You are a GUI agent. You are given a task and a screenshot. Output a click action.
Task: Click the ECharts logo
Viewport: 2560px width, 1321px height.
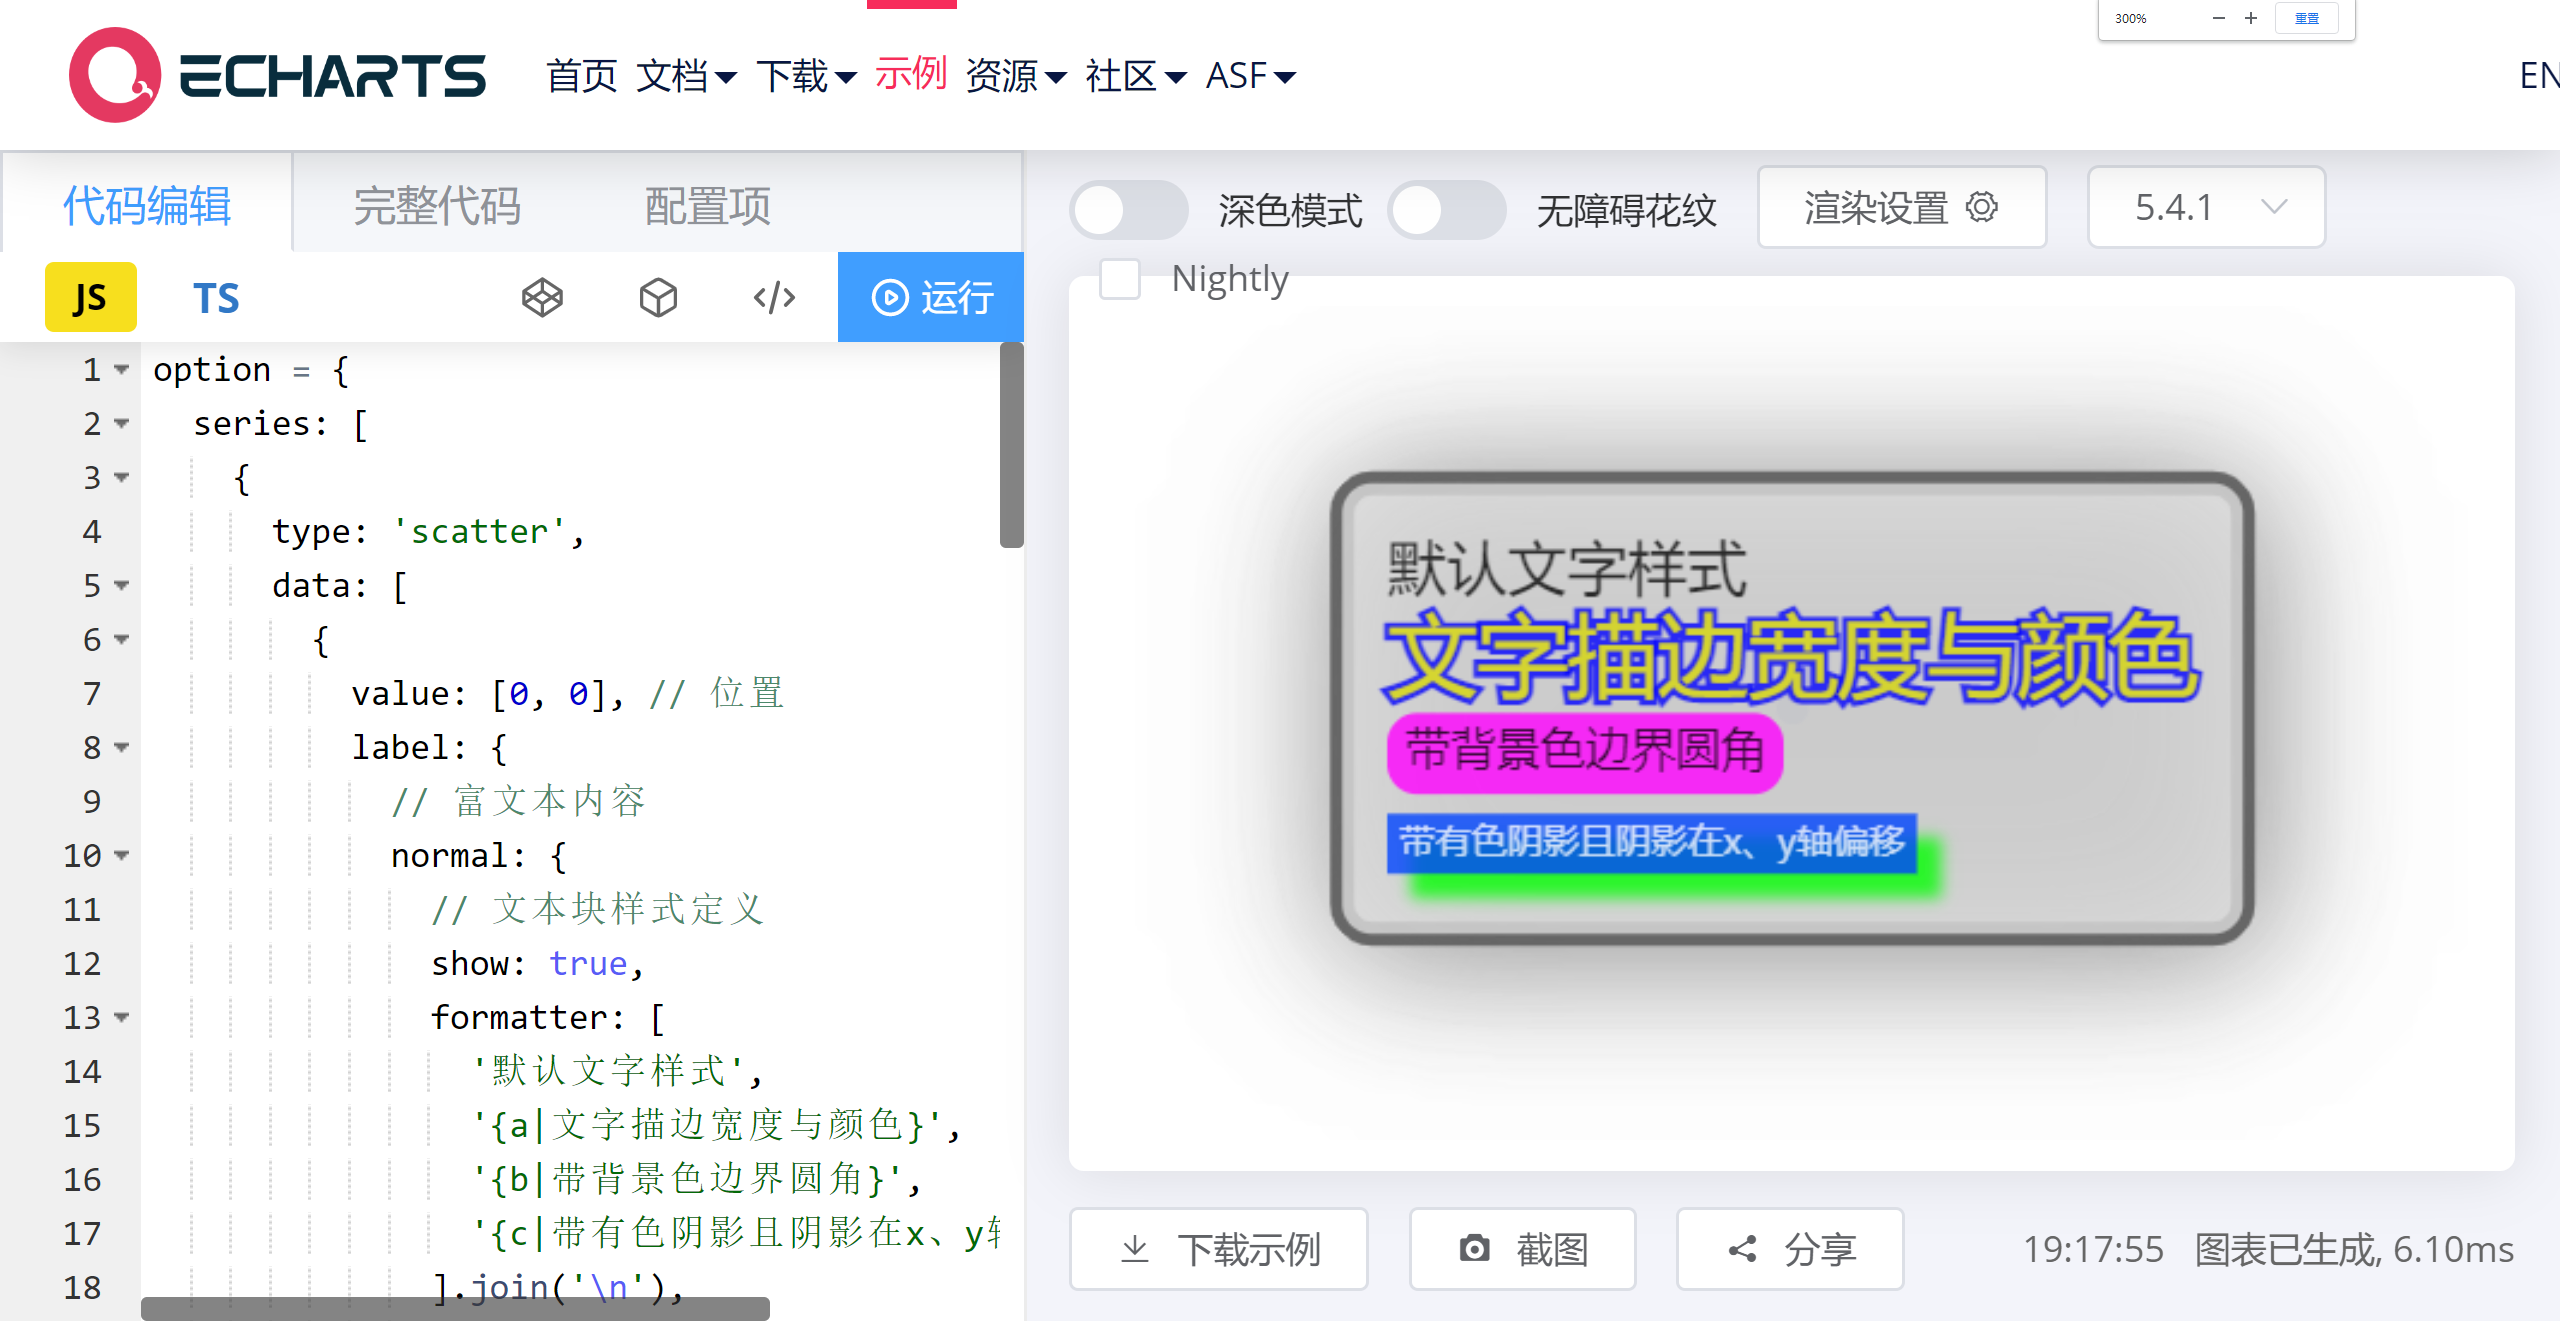tap(277, 75)
